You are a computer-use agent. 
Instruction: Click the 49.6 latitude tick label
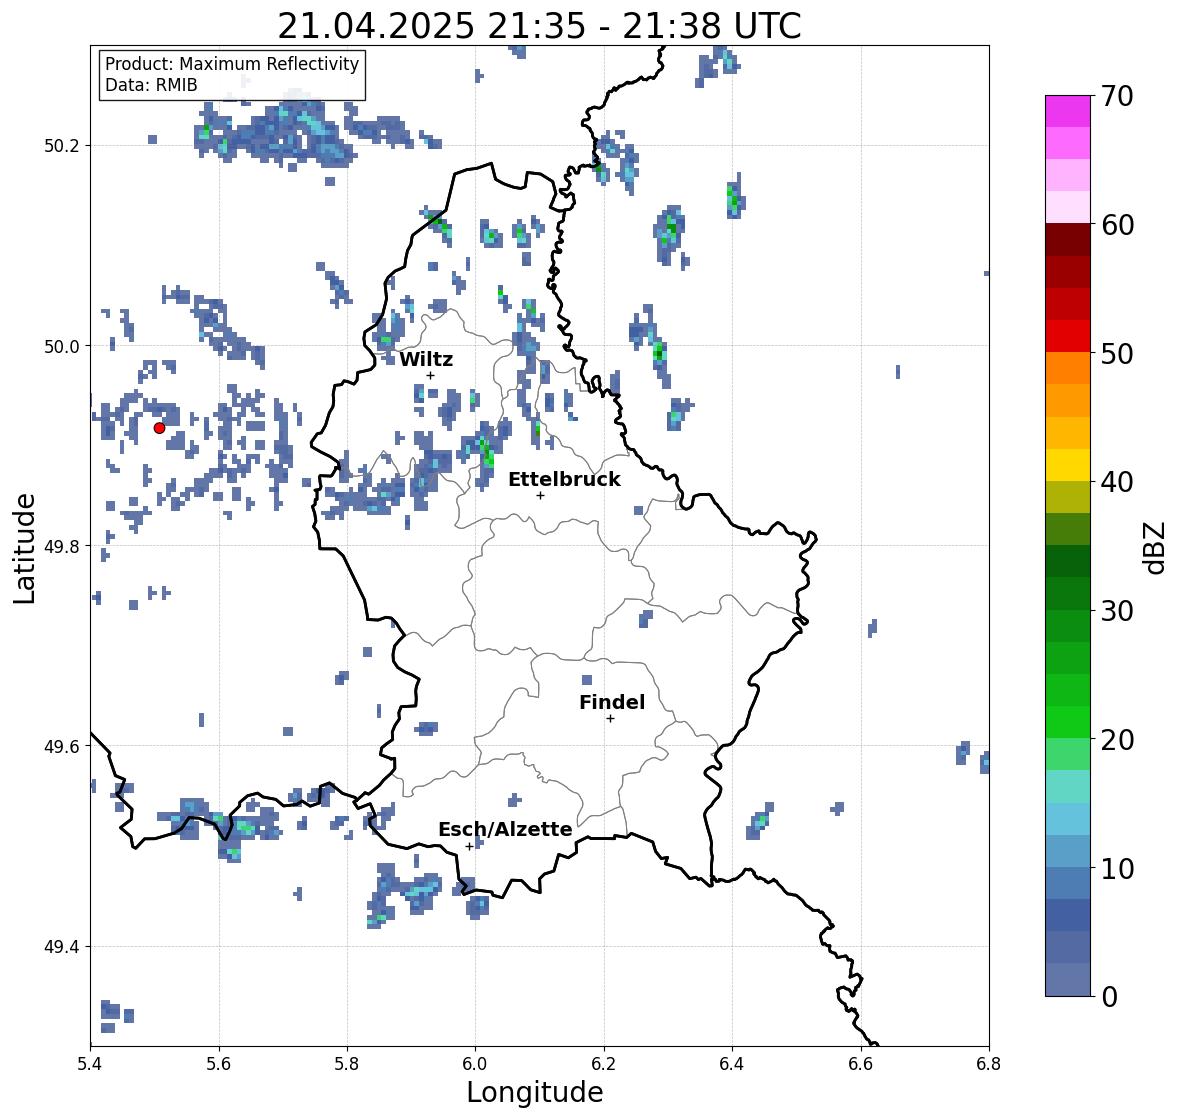click(x=62, y=746)
